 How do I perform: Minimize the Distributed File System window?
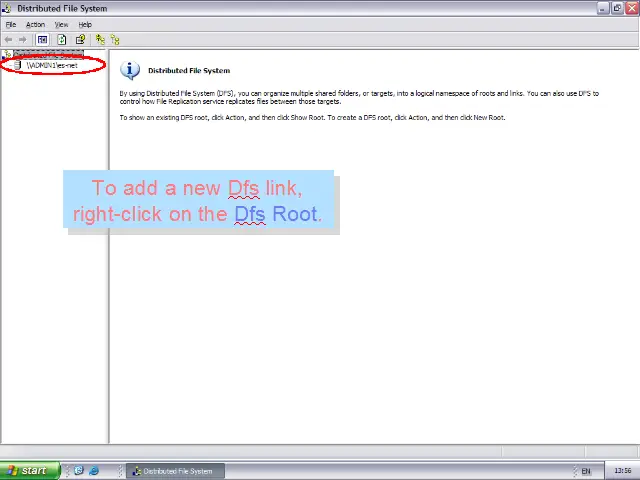click(603, 8)
